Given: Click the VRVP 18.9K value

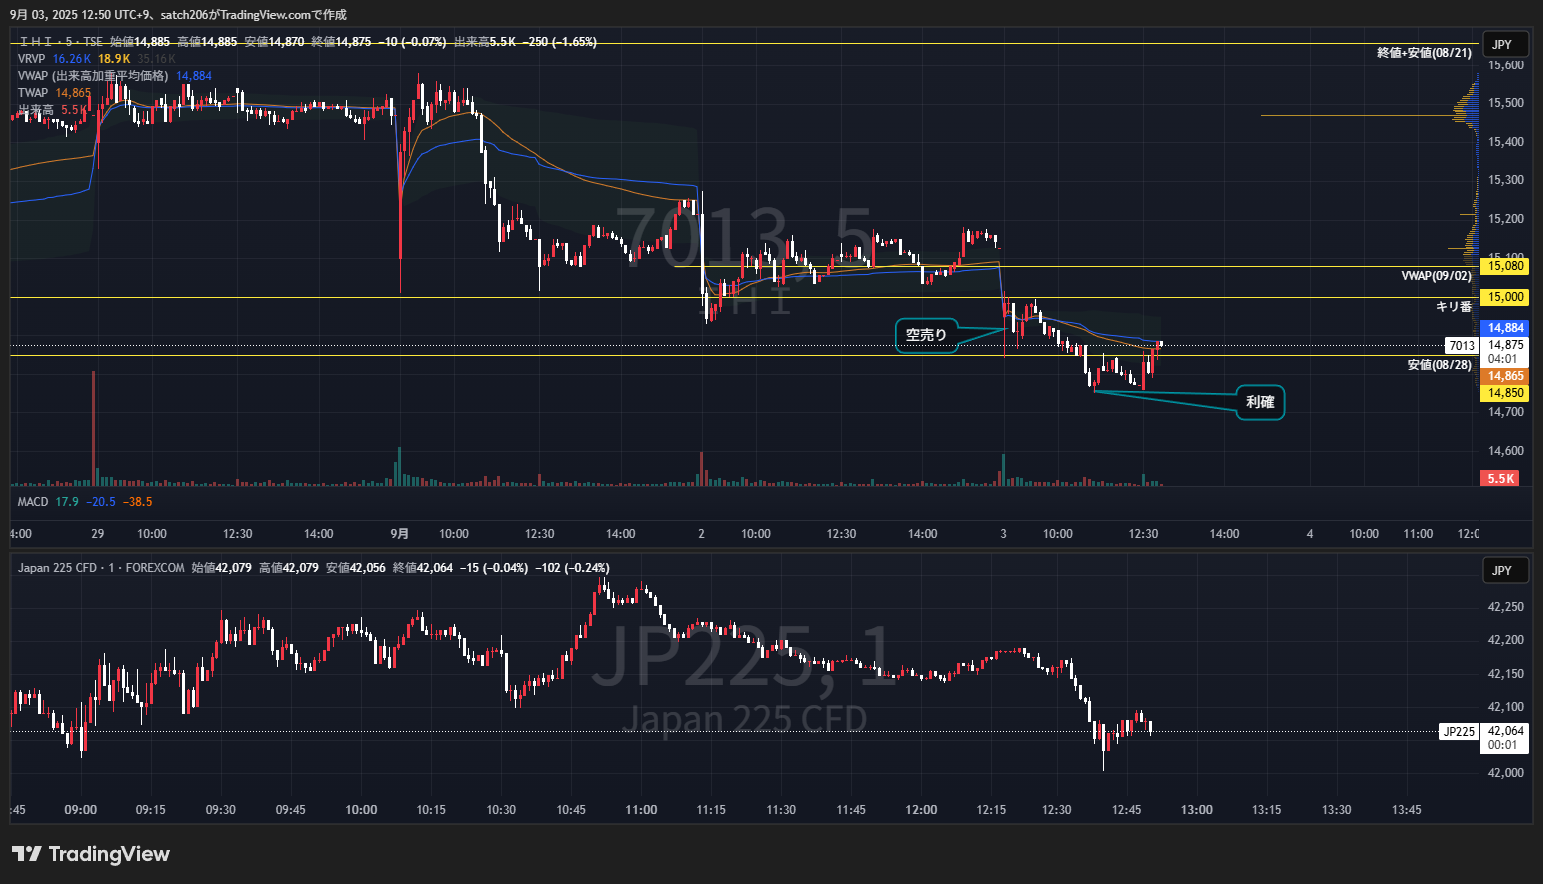Looking at the screenshot, I should (x=114, y=59).
